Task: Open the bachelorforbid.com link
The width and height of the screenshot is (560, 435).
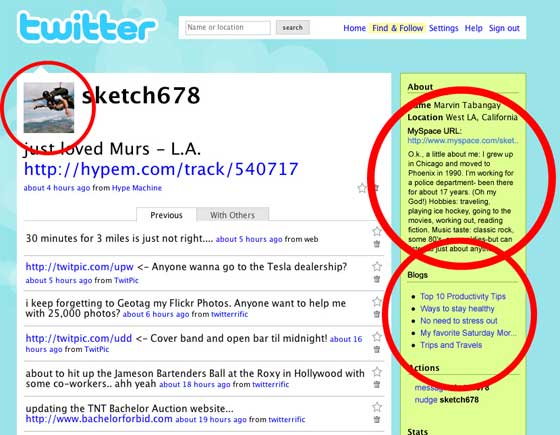Action: [99, 419]
